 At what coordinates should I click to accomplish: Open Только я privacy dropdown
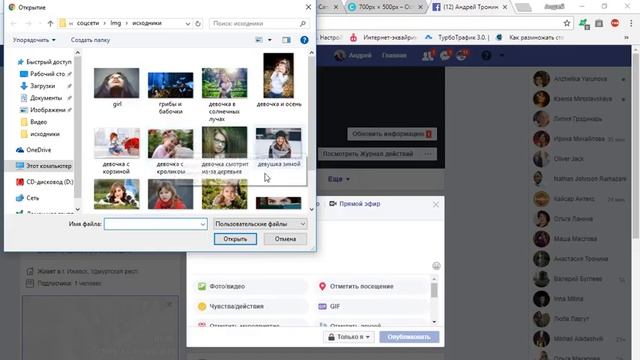pos(349,337)
